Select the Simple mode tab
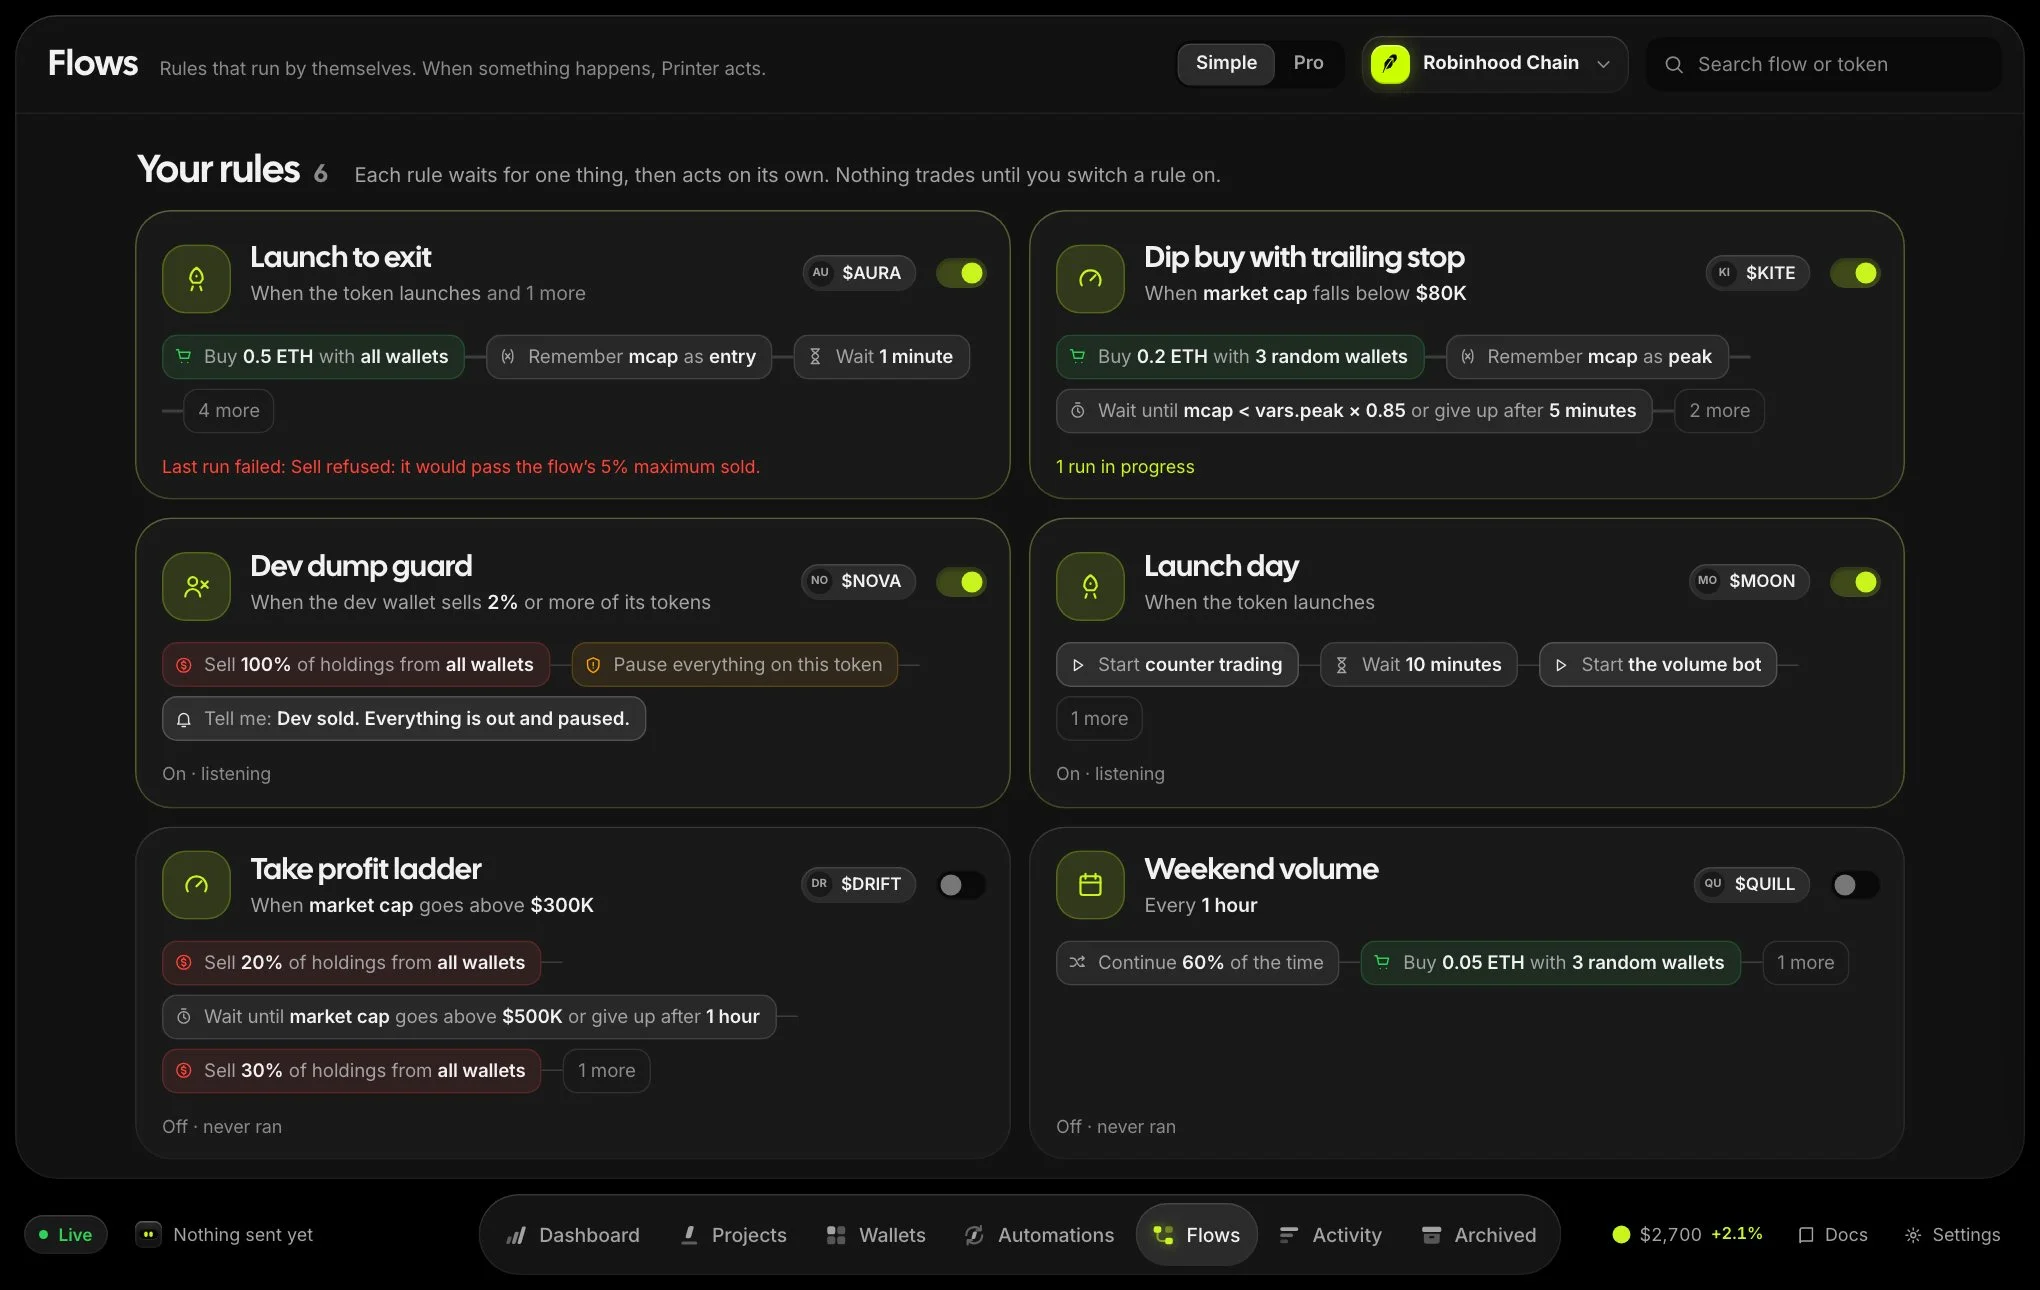 click(1226, 63)
